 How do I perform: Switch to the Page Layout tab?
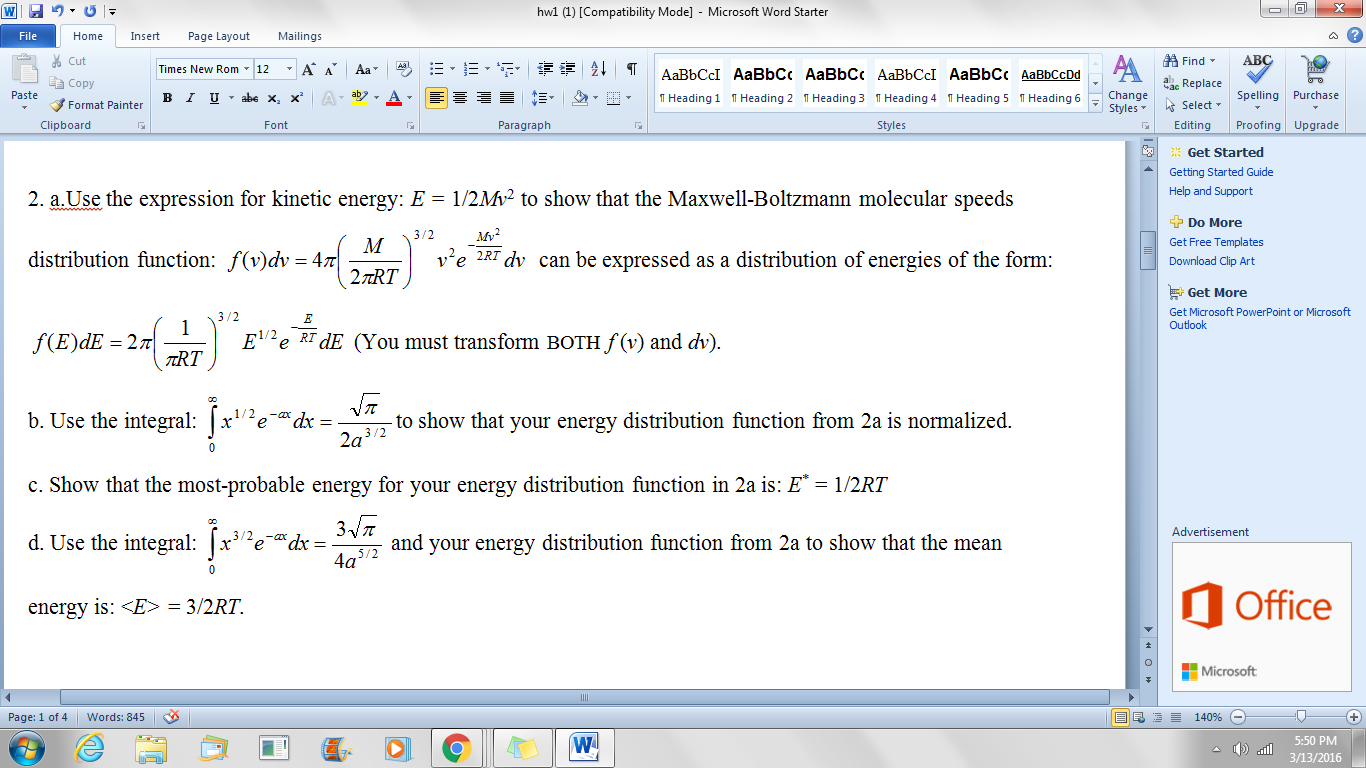pos(219,36)
